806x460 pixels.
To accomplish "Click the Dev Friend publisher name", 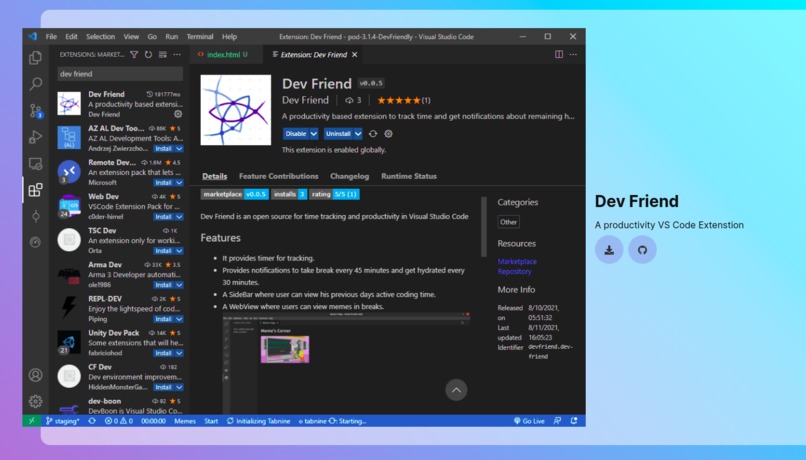I will coord(305,100).
